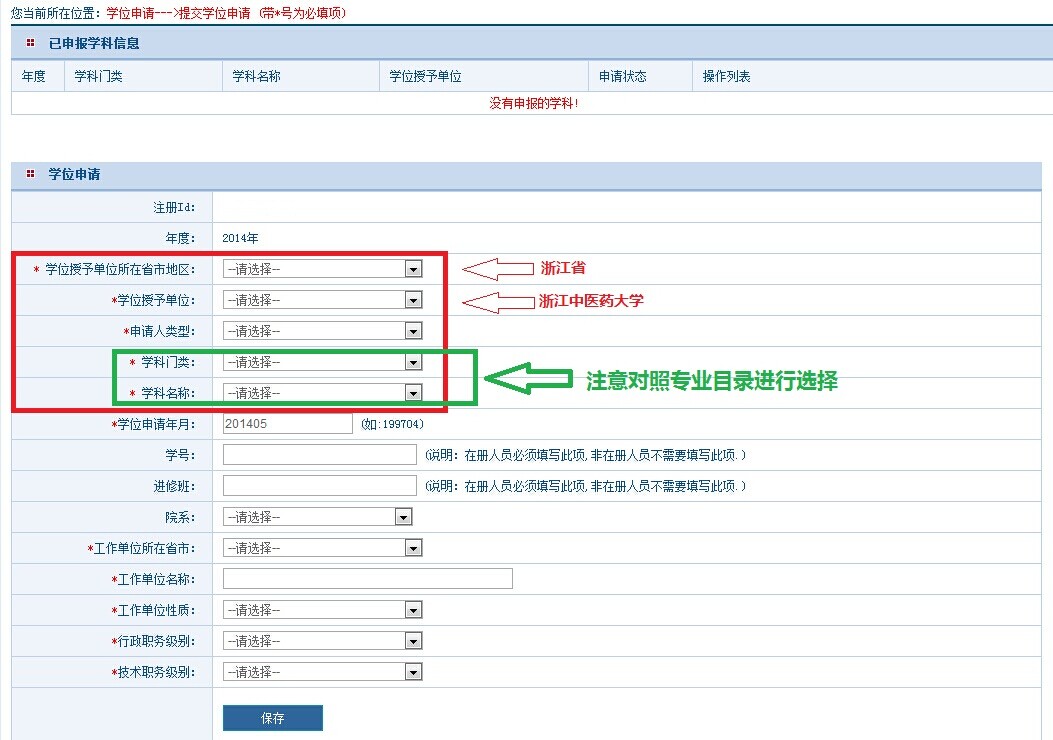Open the 工作单位所在省市 dropdown
This screenshot has height=740, width=1053.
coord(322,548)
